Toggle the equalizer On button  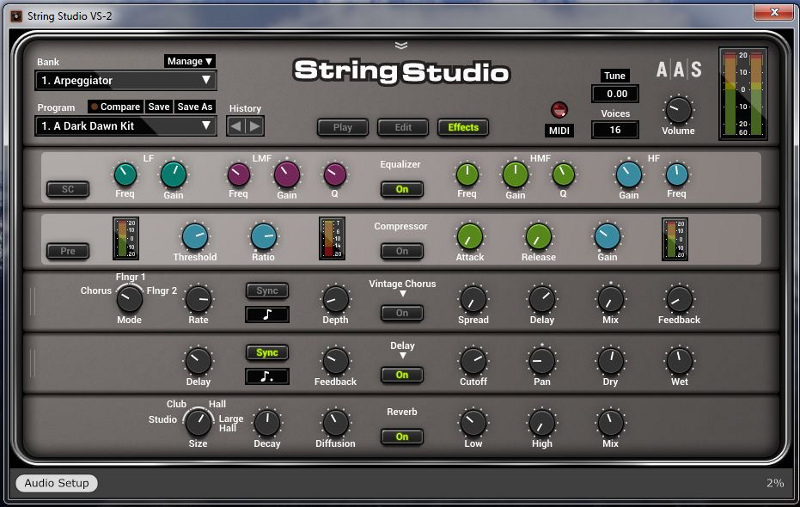click(x=402, y=189)
